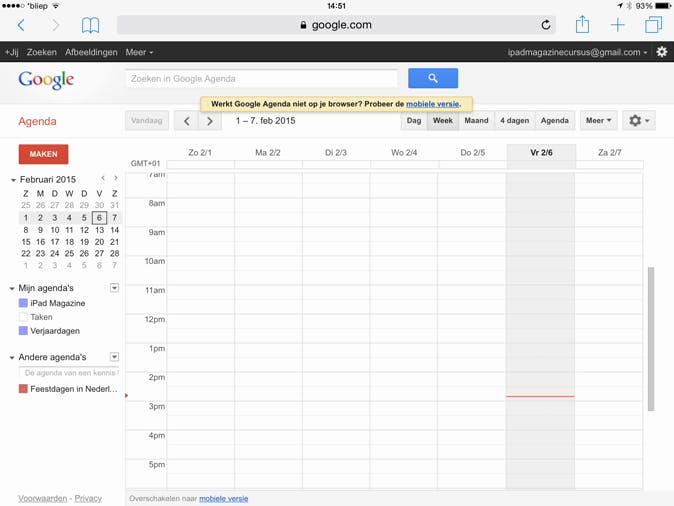This screenshot has width=674, height=506.
Task: Click the Agenda title text
Action: click(x=37, y=121)
